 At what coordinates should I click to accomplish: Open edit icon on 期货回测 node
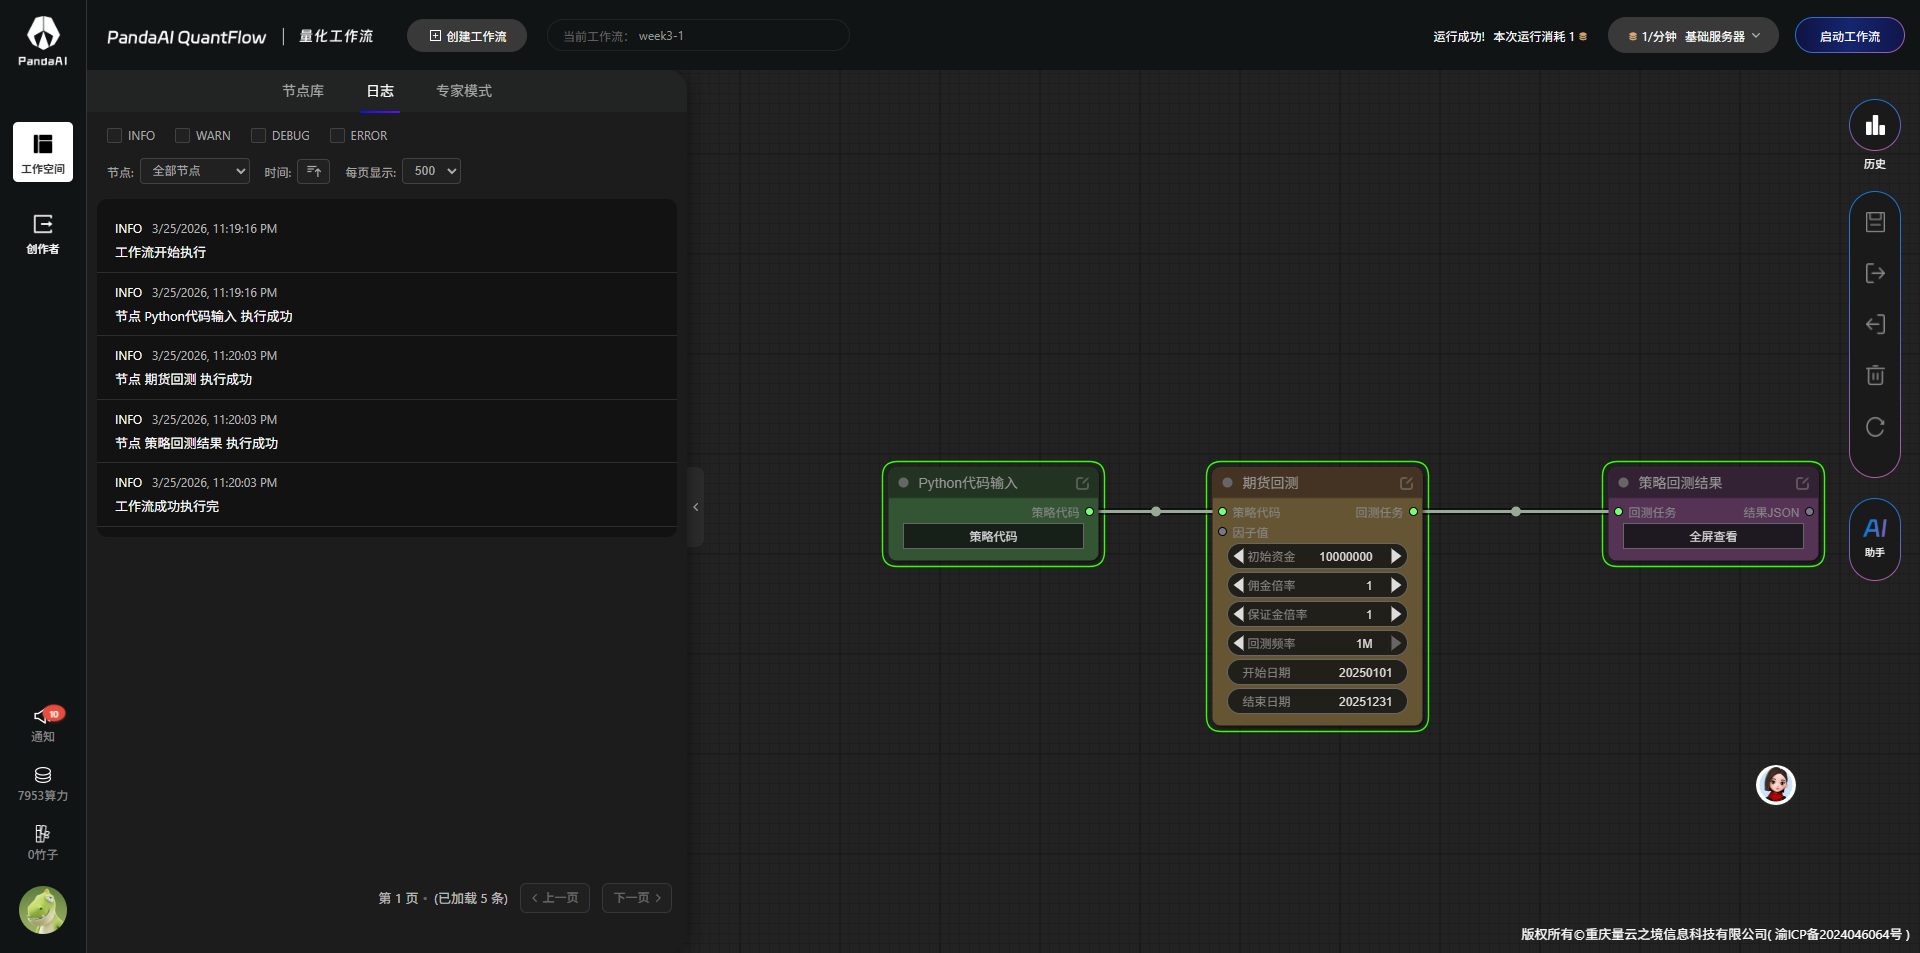coord(1406,483)
